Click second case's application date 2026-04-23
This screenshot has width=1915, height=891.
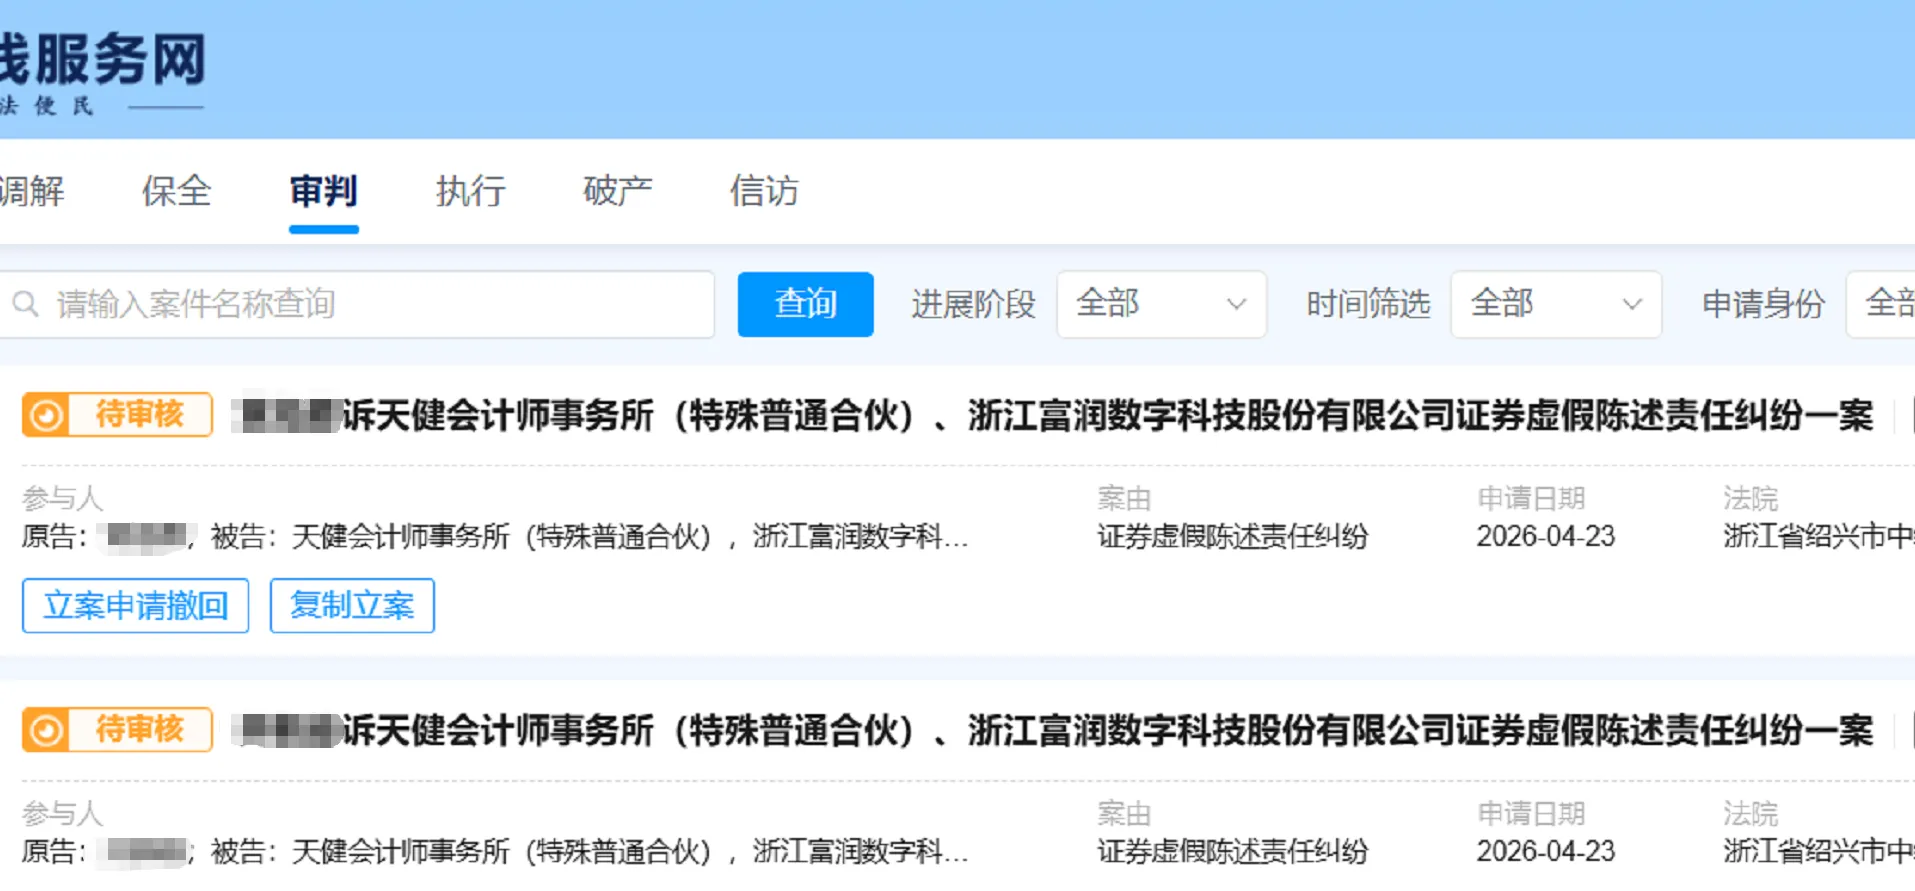[x=1546, y=852]
